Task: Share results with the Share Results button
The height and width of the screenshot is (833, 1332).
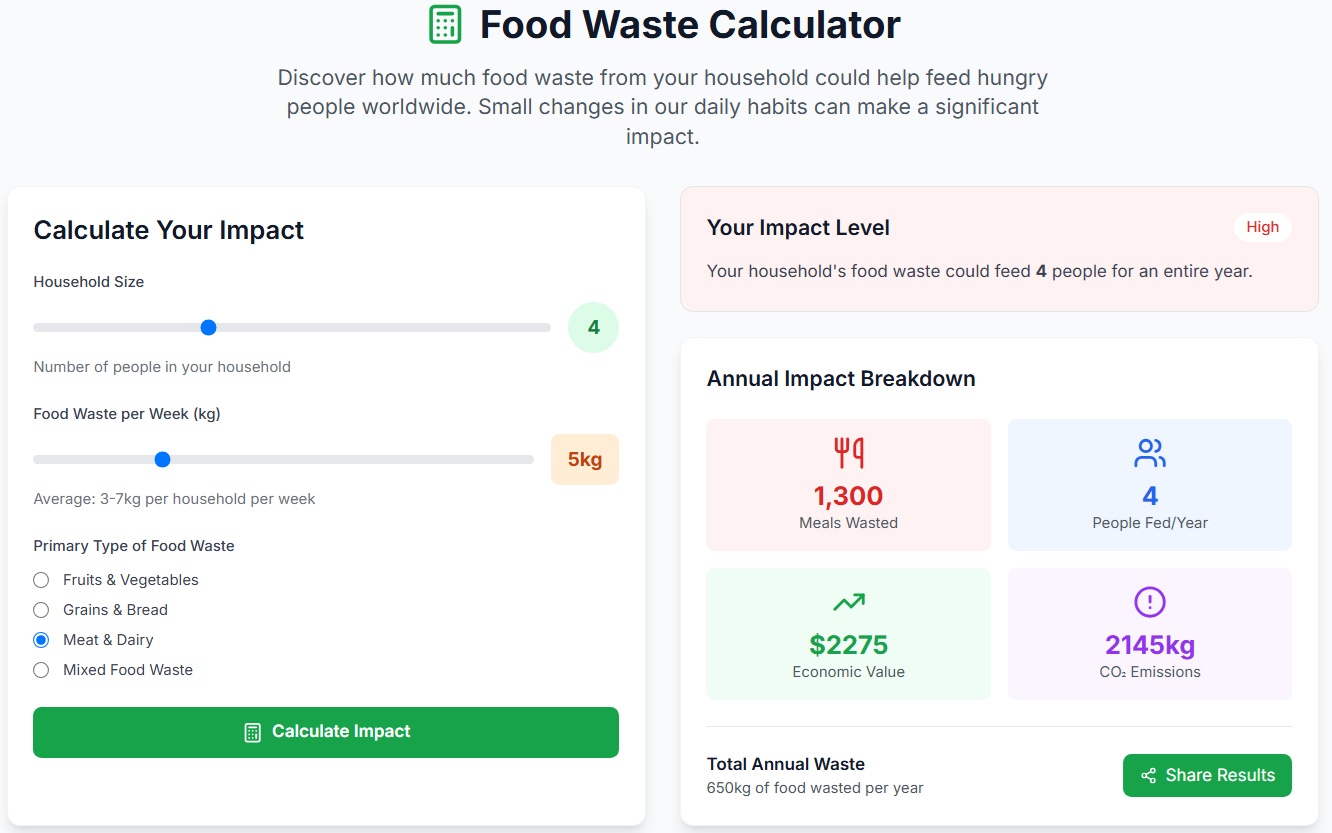Action: (x=1207, y=775)
